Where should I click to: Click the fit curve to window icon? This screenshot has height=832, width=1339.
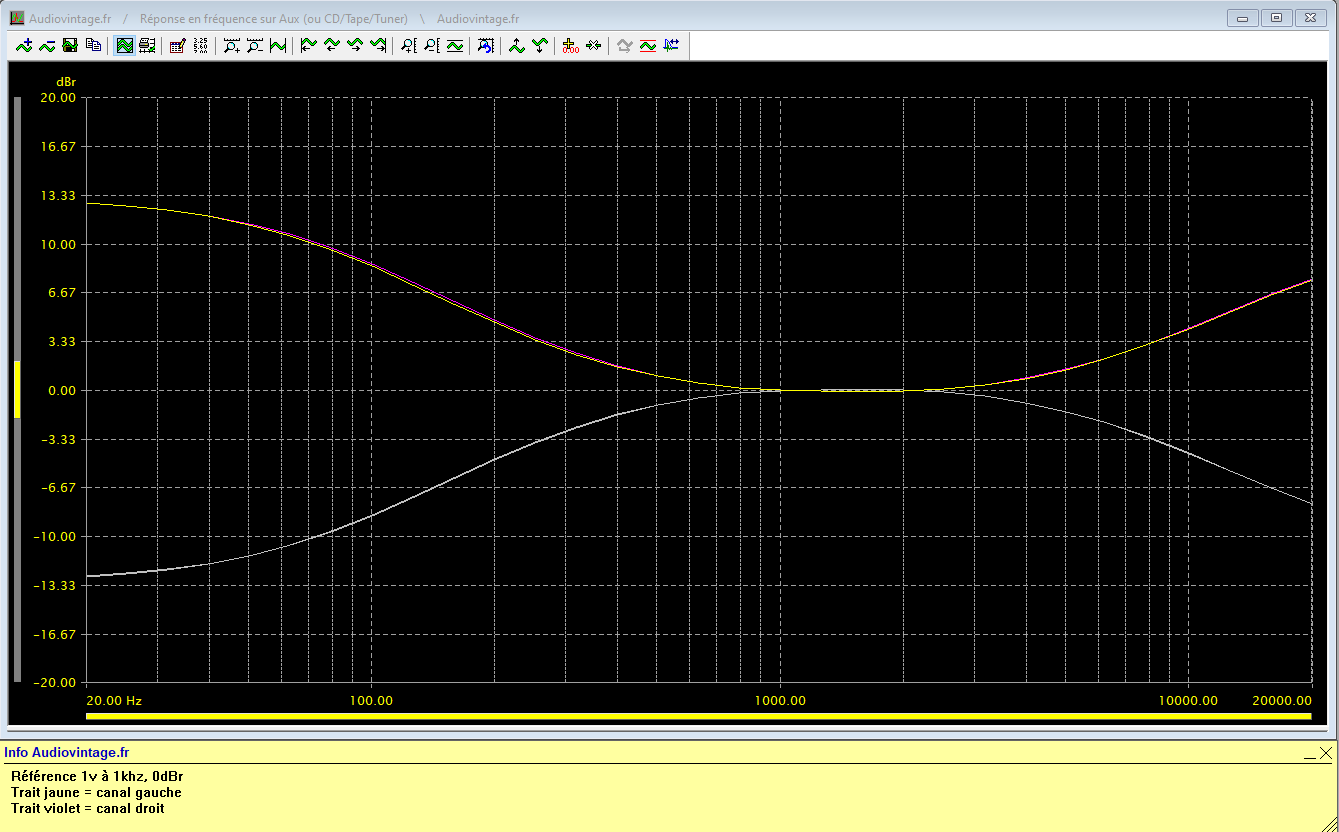pos(278,45)
